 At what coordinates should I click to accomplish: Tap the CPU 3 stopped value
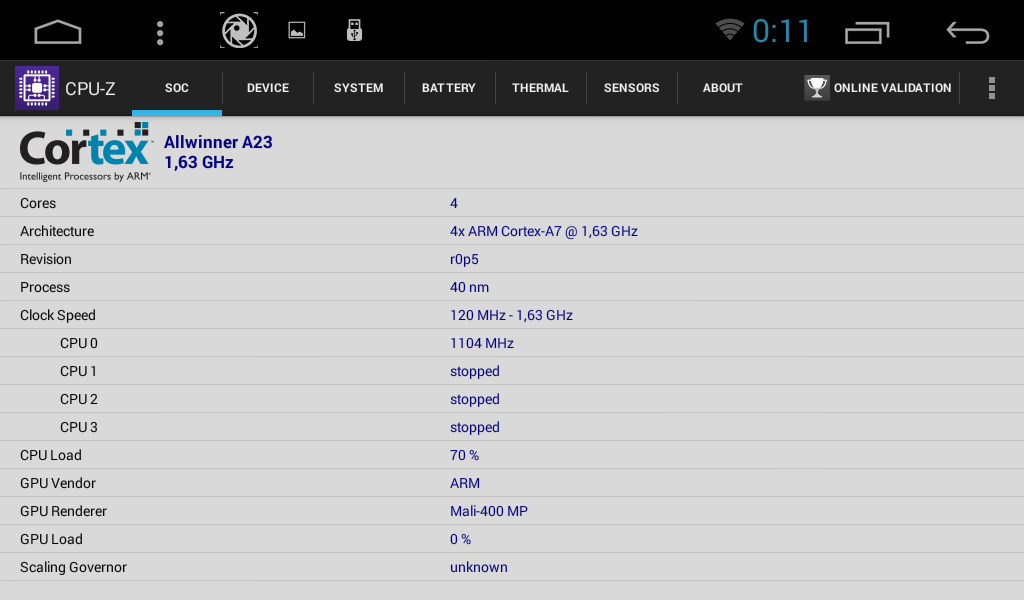coord(475,428)
